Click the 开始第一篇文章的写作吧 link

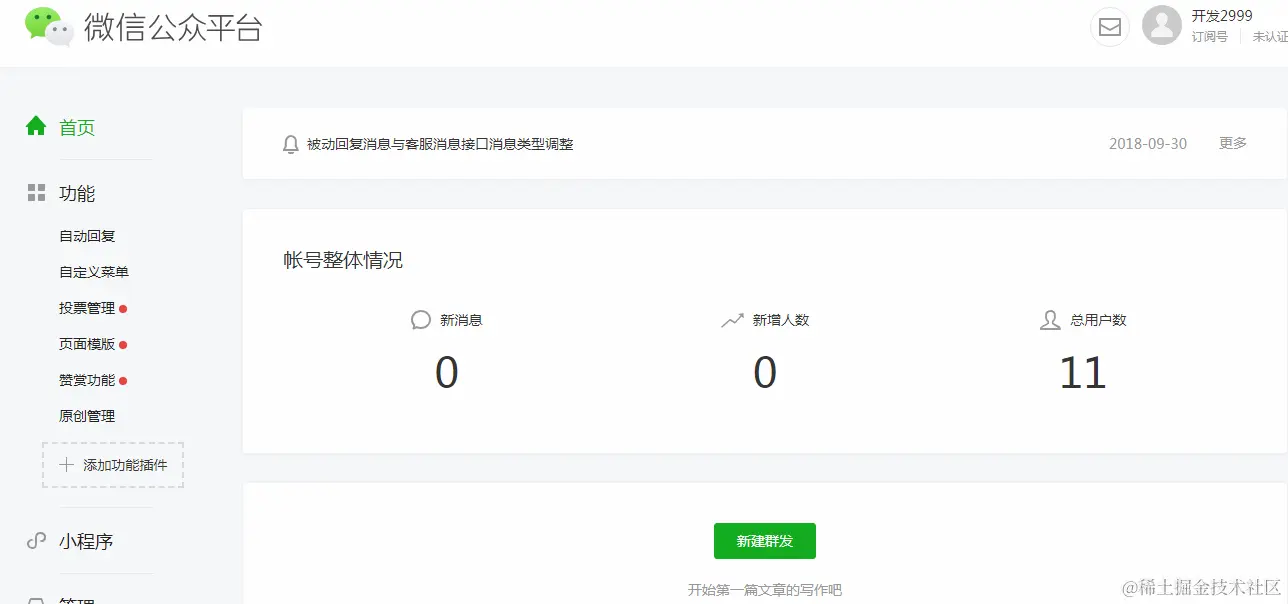click(x=764, y=589)
